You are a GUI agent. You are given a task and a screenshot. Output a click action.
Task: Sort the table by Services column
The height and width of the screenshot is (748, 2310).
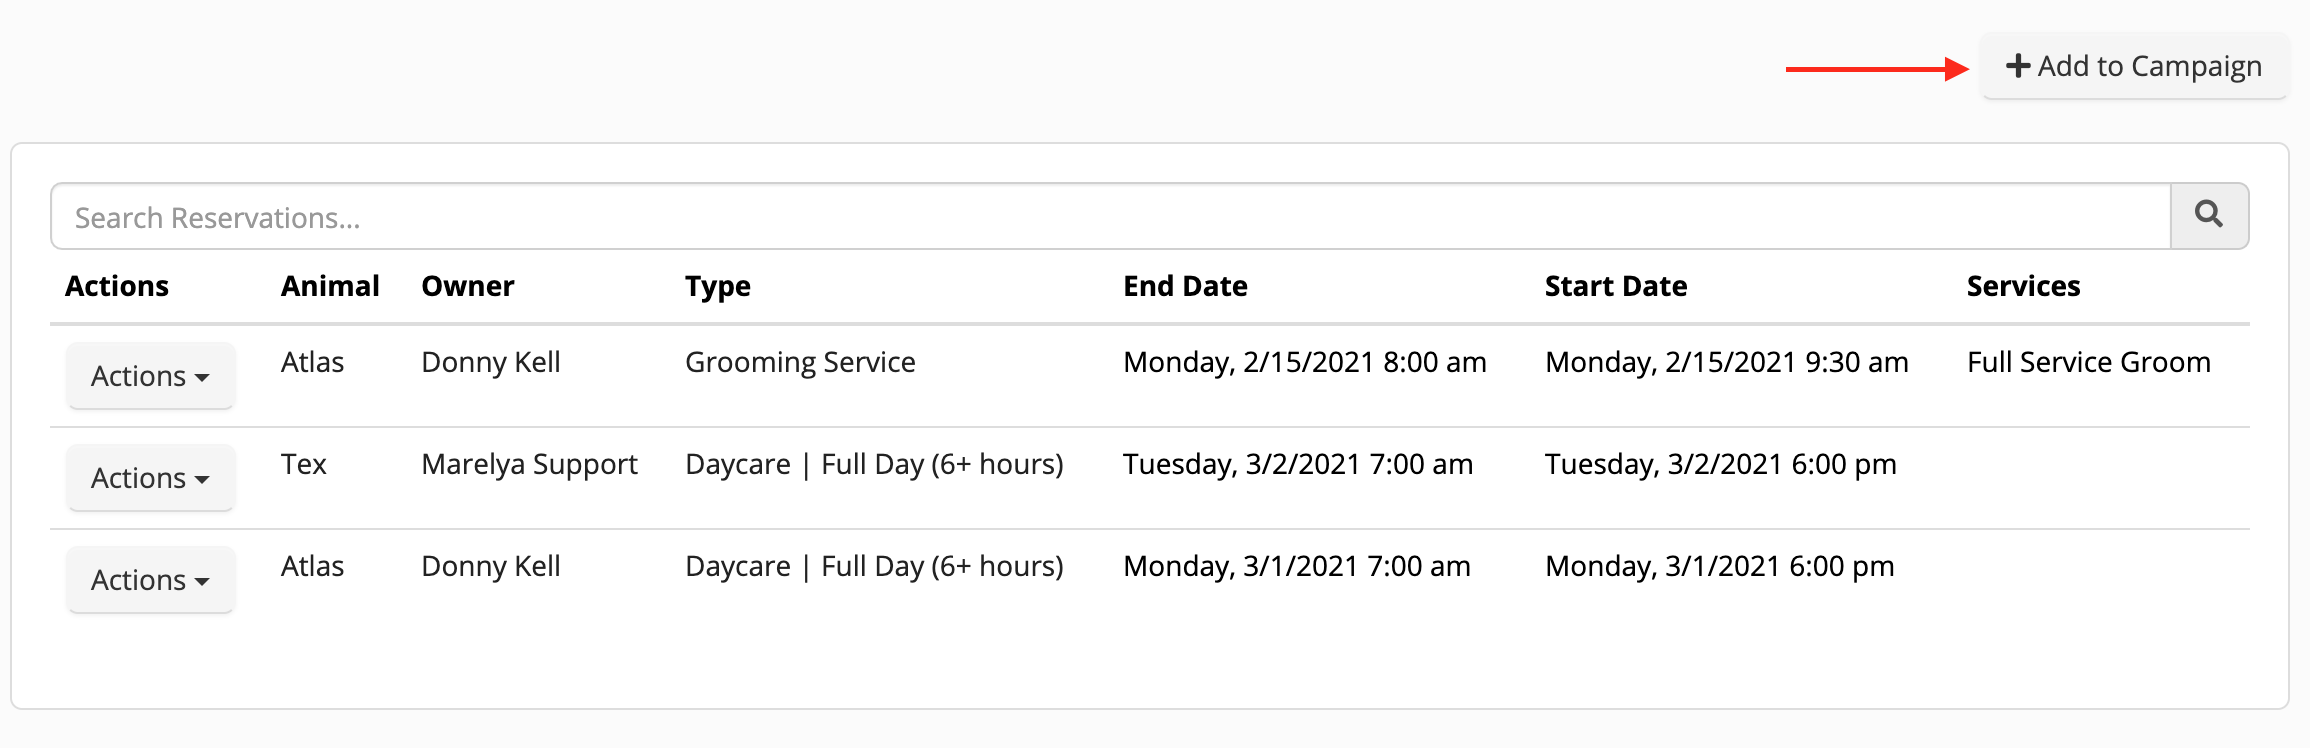click(x=2023, y=286)
